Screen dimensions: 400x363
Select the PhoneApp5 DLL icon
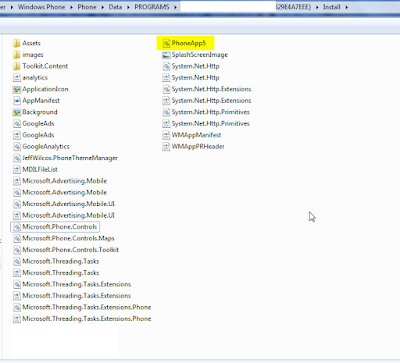pos(166,43)
